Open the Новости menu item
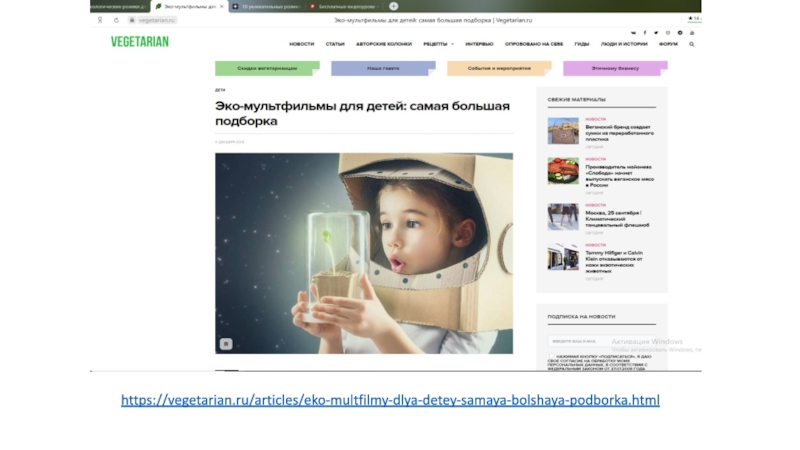This screenshot has height=450, width=800. point(302,44)
